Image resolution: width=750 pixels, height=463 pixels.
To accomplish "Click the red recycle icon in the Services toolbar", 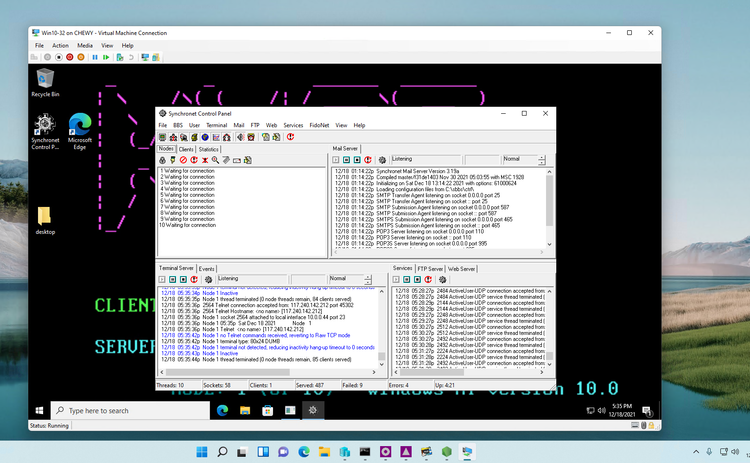I will click(428, 279).
